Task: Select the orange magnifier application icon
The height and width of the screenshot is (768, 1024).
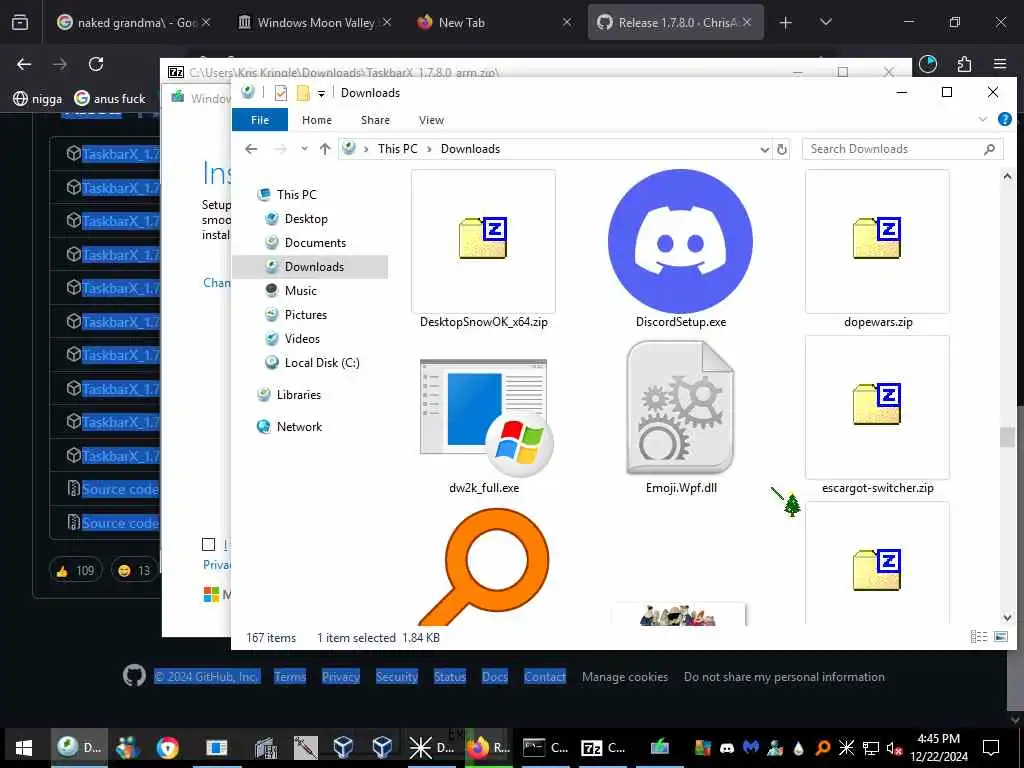Action: coord(484,566)
